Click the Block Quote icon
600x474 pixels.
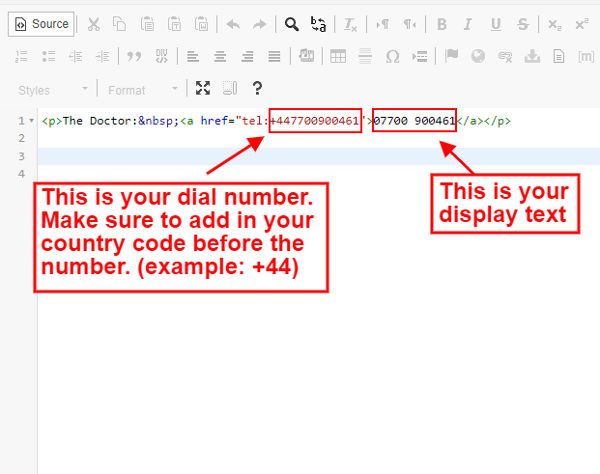point(134,57)
